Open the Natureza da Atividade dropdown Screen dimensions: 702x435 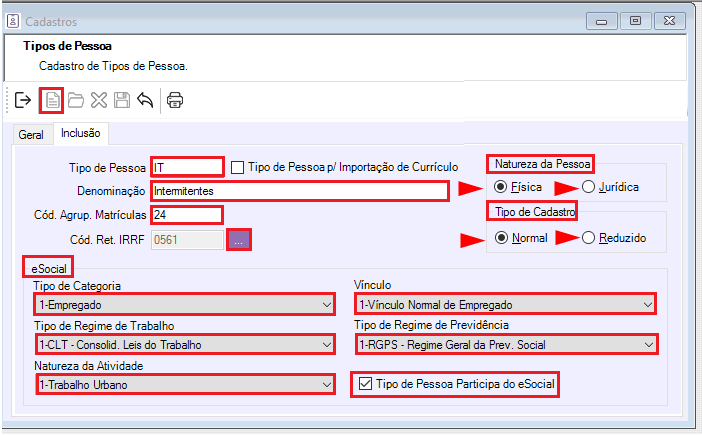(x=327, y=385)
